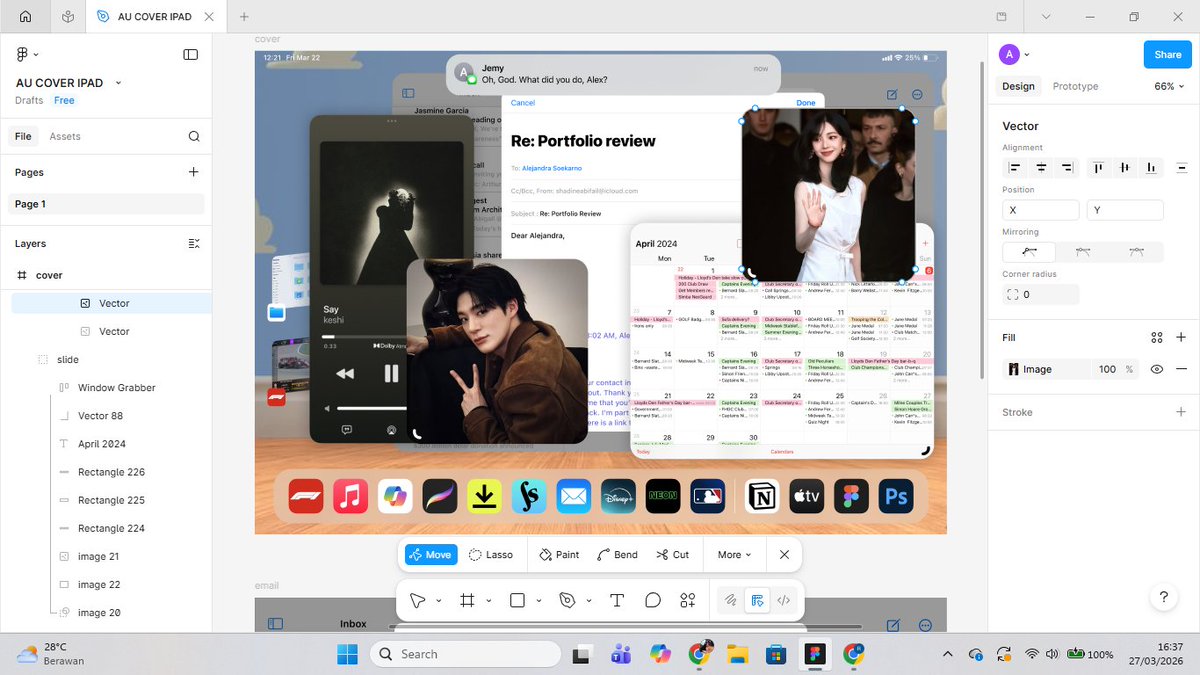Click the Align right icon

tap(1068, 168)
